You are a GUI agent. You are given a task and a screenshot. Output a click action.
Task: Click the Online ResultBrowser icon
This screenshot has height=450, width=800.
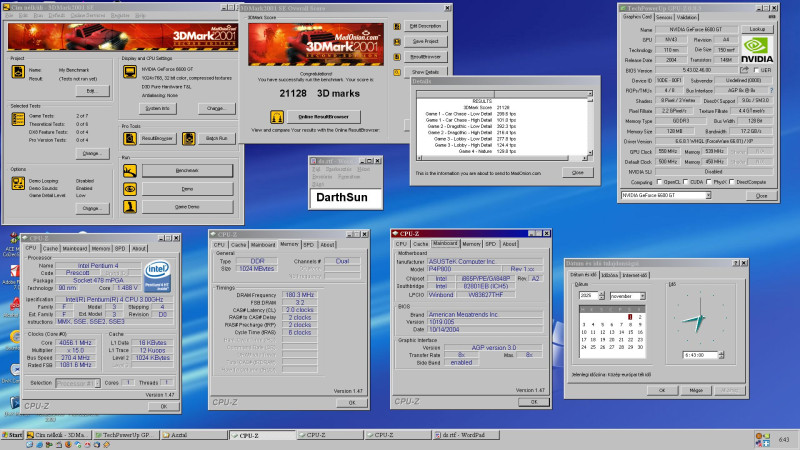point(275,116)
